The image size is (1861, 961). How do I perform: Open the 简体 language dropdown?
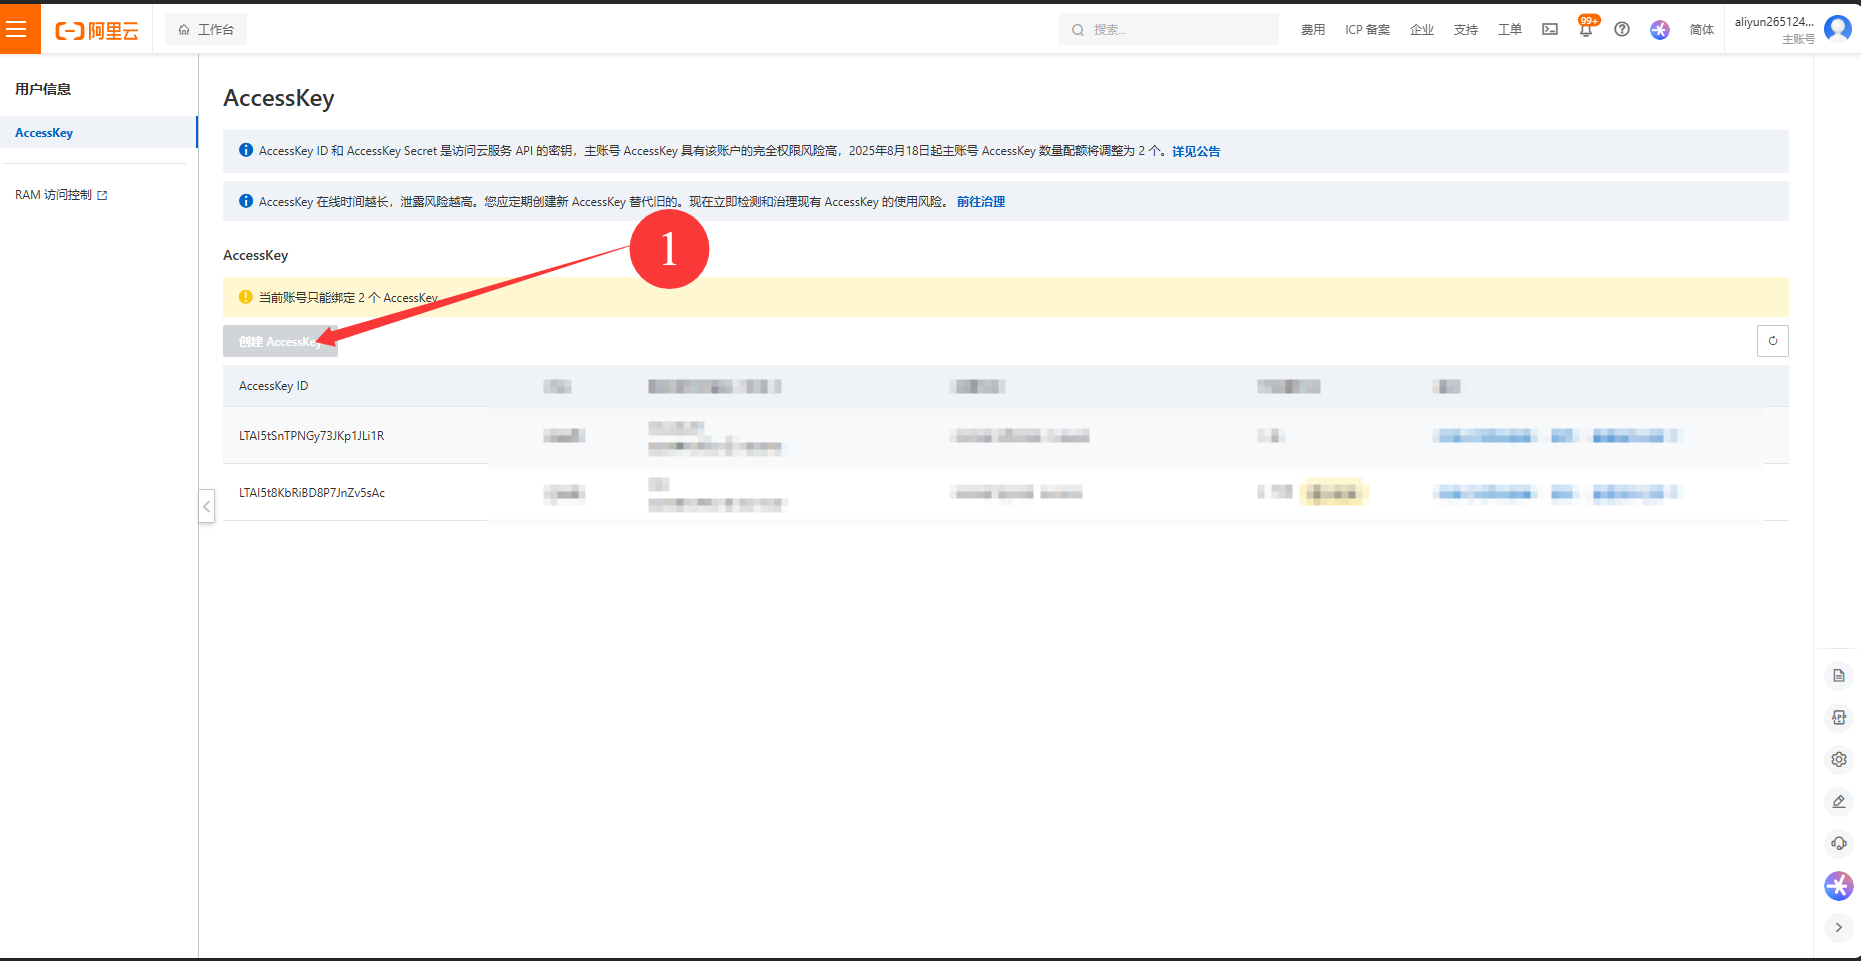(x=1701, y=30)
